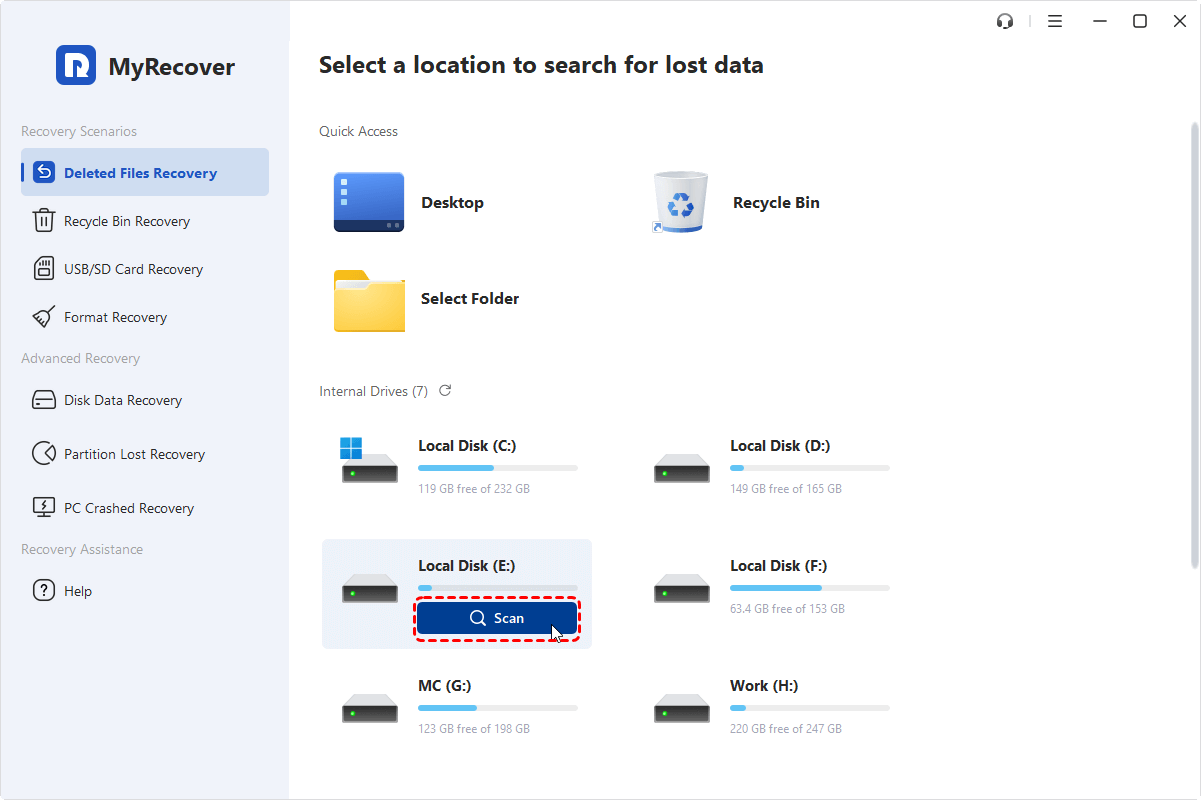Switch to Recycle Bin Recovery

(126, 221)
